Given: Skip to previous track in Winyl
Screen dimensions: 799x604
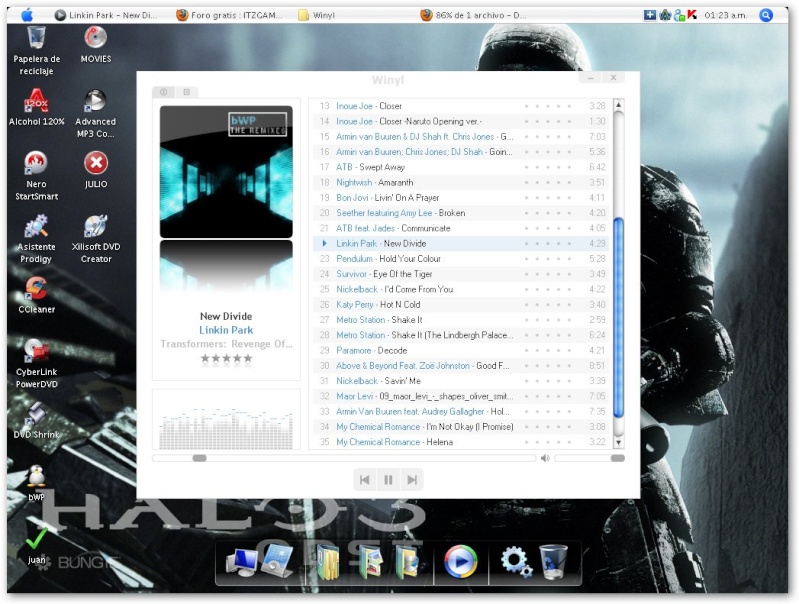Looking at the screenshot, I should pyautogui.click(x=365, y=480).
